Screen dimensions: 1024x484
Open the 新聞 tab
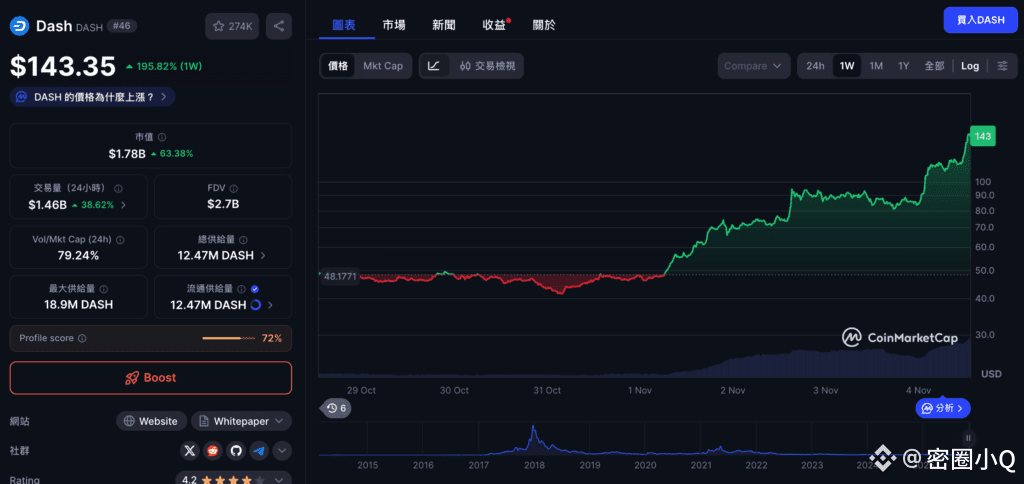coord(444,24)
